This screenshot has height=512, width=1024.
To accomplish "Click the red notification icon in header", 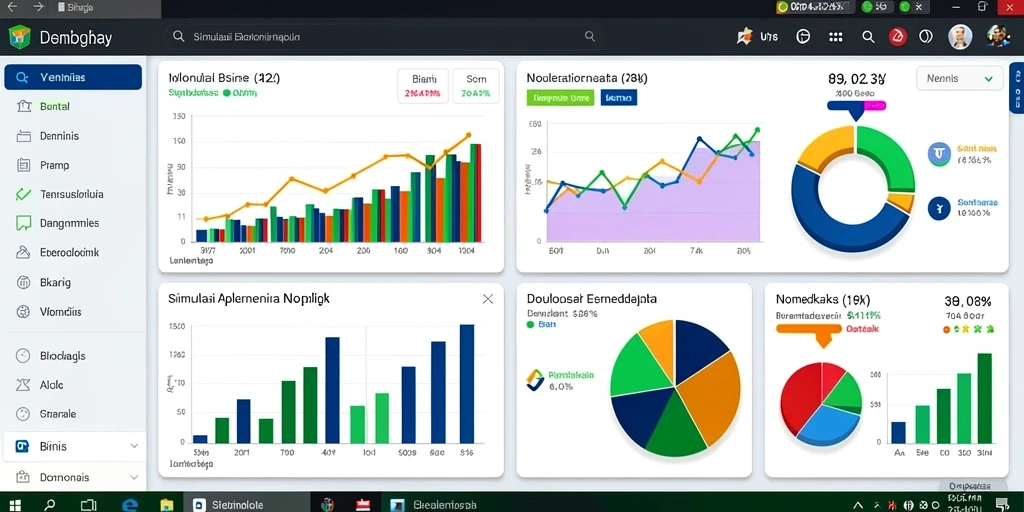I will click(898, 37).
